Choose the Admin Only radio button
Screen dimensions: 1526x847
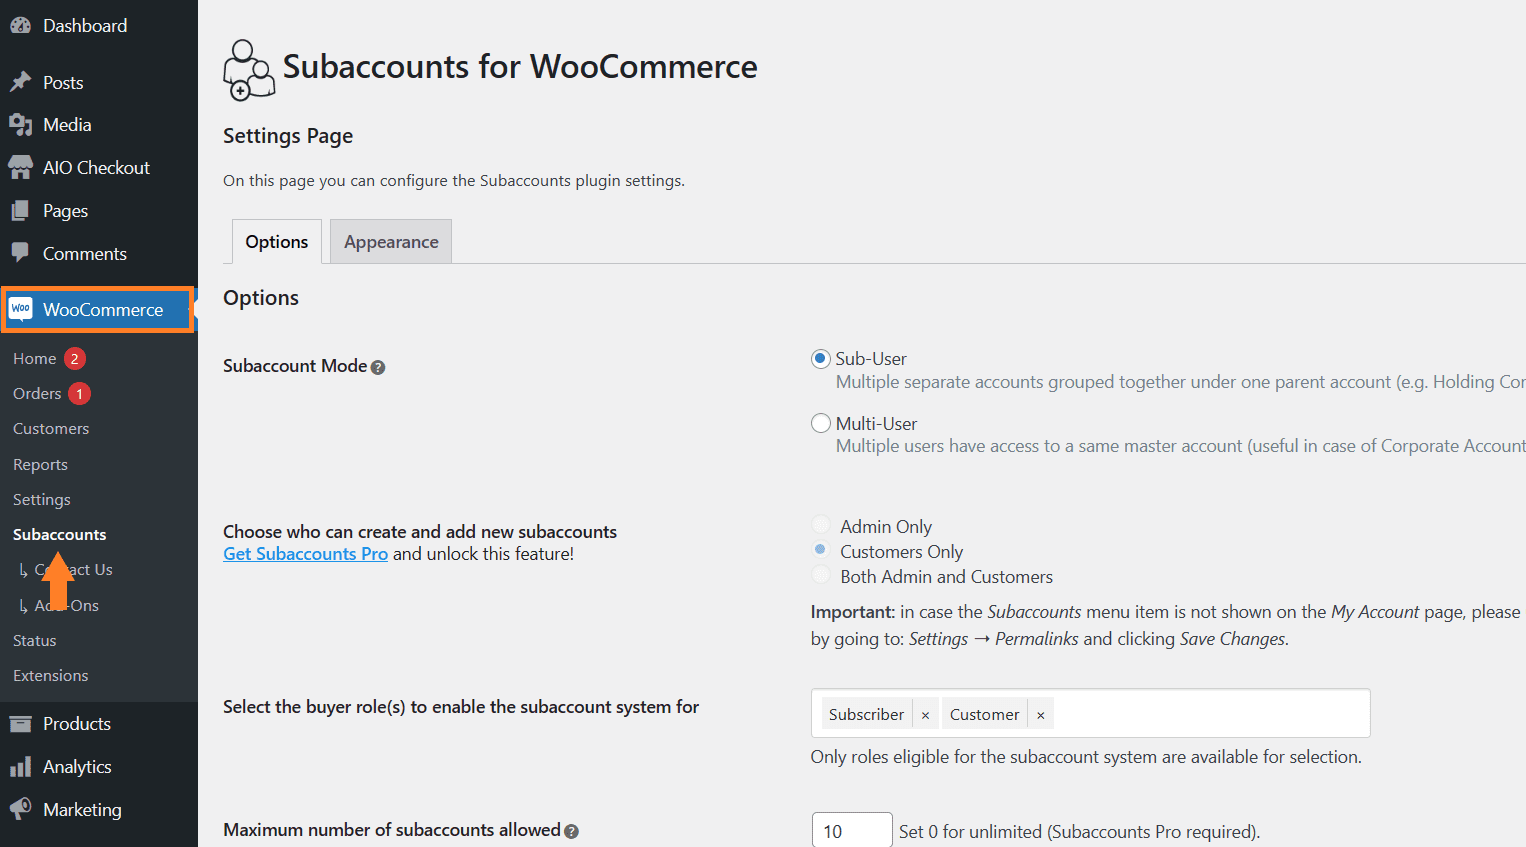pyautogui.click(x=820, y=525)
